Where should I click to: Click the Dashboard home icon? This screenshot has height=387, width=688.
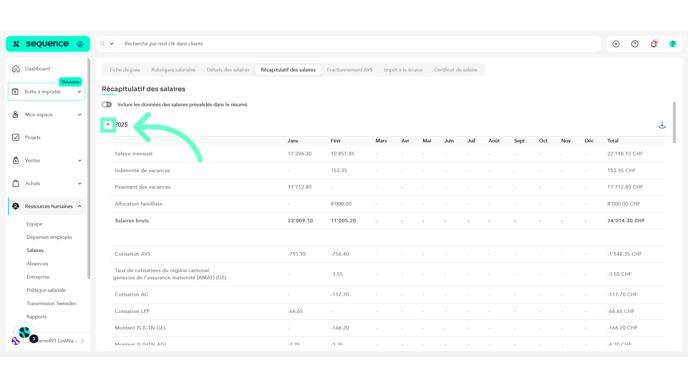(16, 69)
